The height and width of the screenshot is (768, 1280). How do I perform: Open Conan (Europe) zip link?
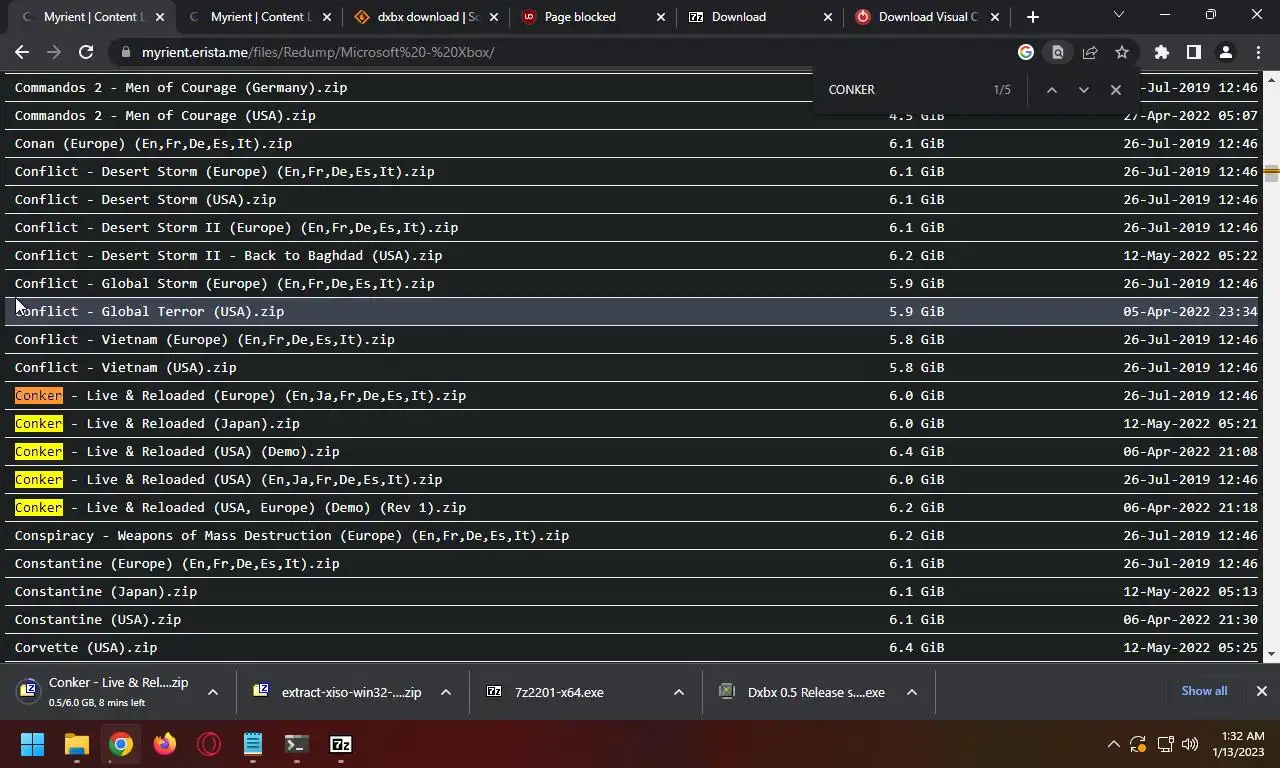(x=153, y=143)
